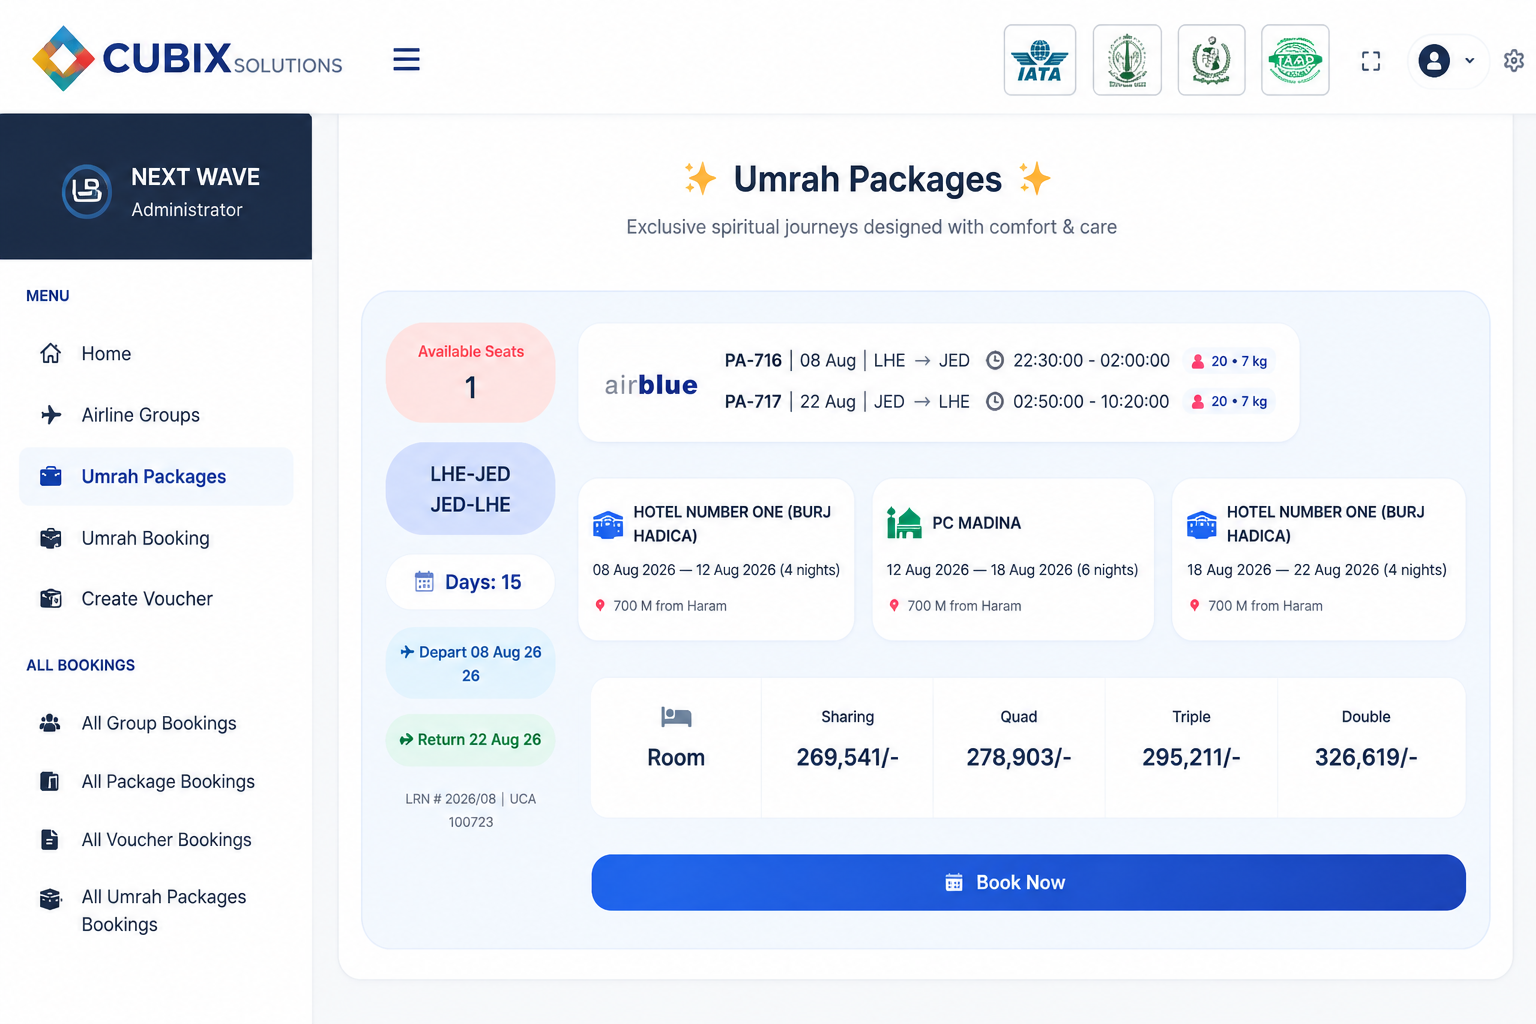
Task: Click the Home house icon
Action: (x=50, y=353)
